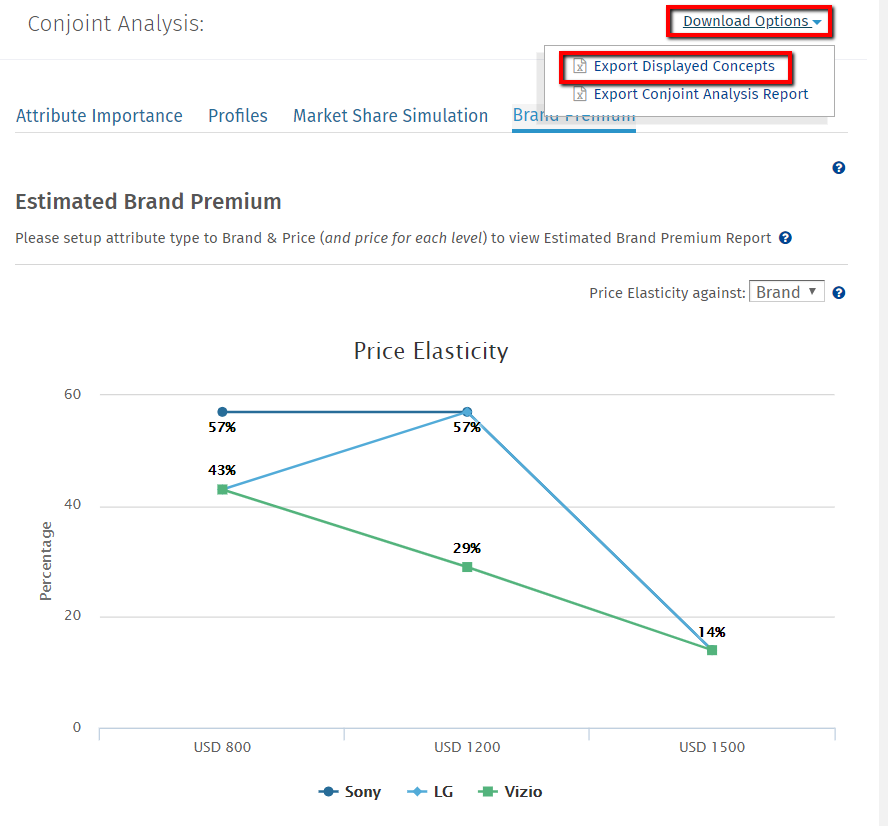Choose Export Displayed Concepts from the menu
Screen dimensions: 888x826
coord(684,67)
